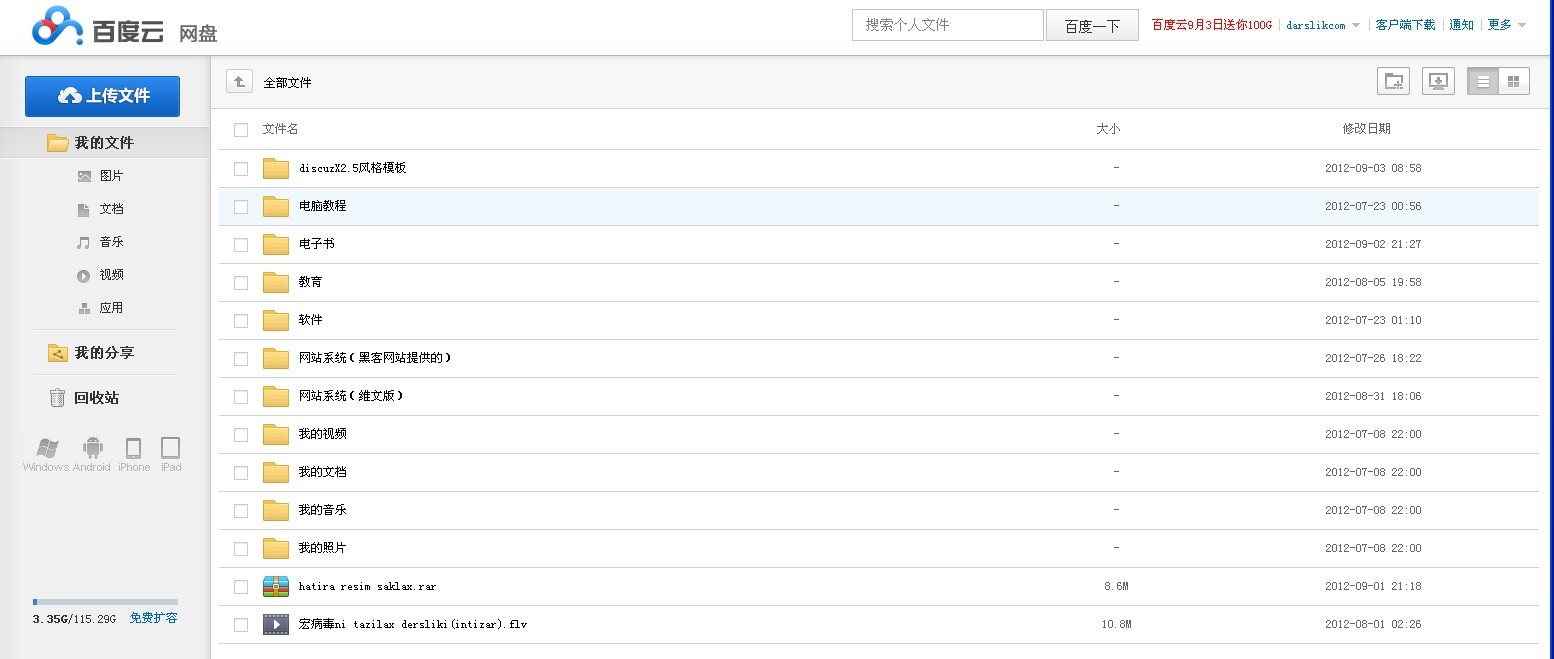This screenshot has height=659, width=1554.
Task: Check the box for 网站系统(黑客网站提供的)
Action: tap(241, 359)
